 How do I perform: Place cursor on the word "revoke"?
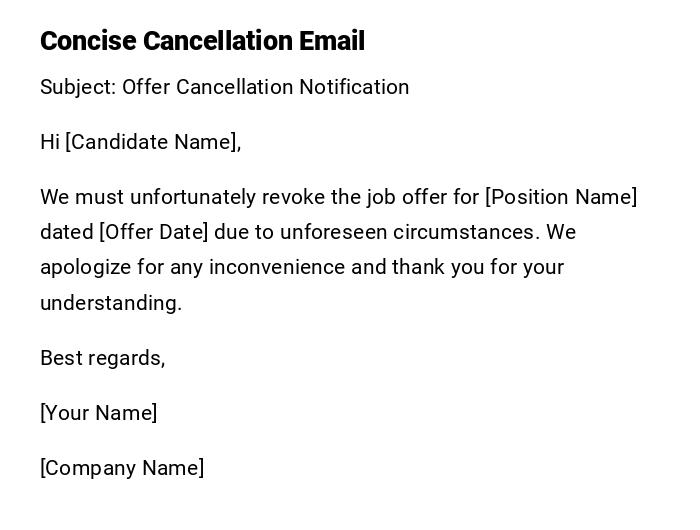294,197
